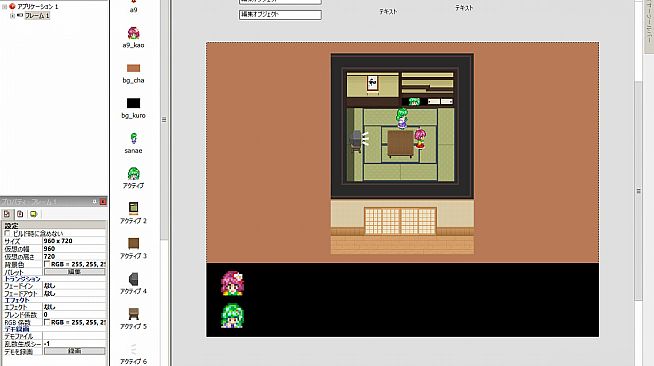654x366 pixels.
Task: Click the フレーム 1 frame icon in tree
Action: (20, 15)
